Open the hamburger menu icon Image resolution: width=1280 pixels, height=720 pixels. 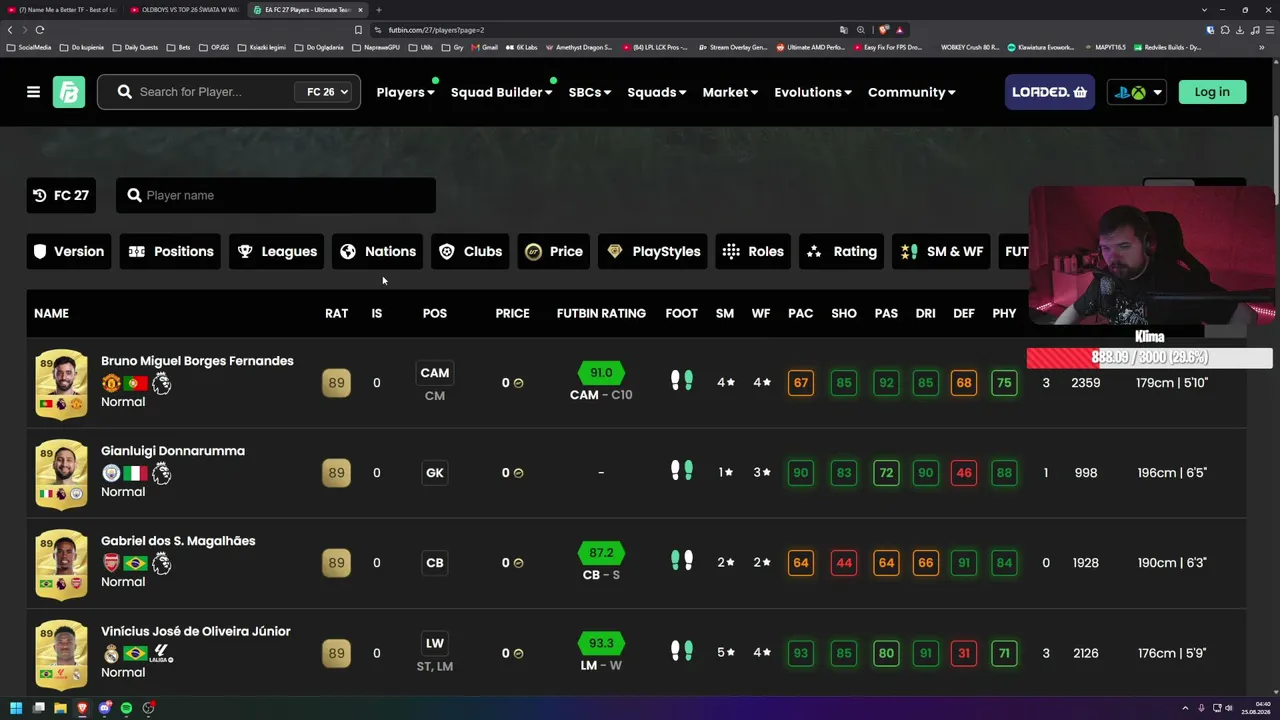click(33, 92)
